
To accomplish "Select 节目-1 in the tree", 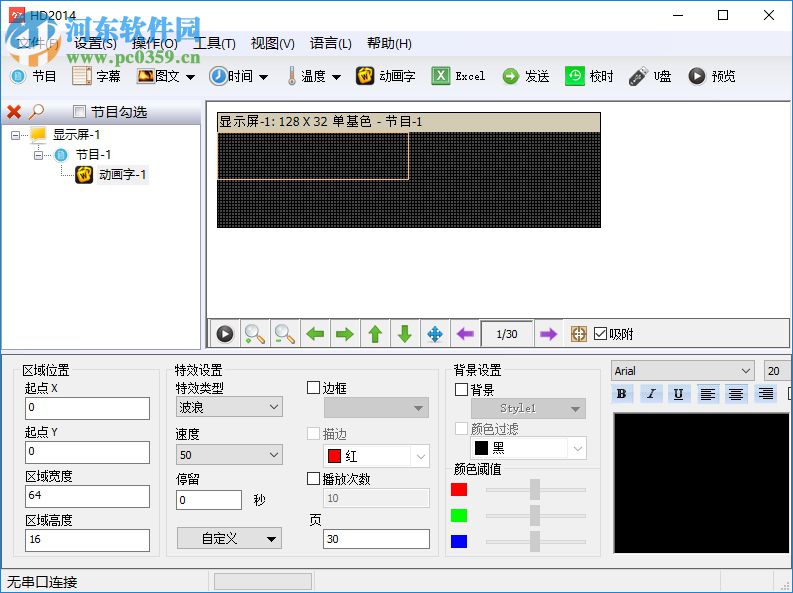I will coord(93,155).
